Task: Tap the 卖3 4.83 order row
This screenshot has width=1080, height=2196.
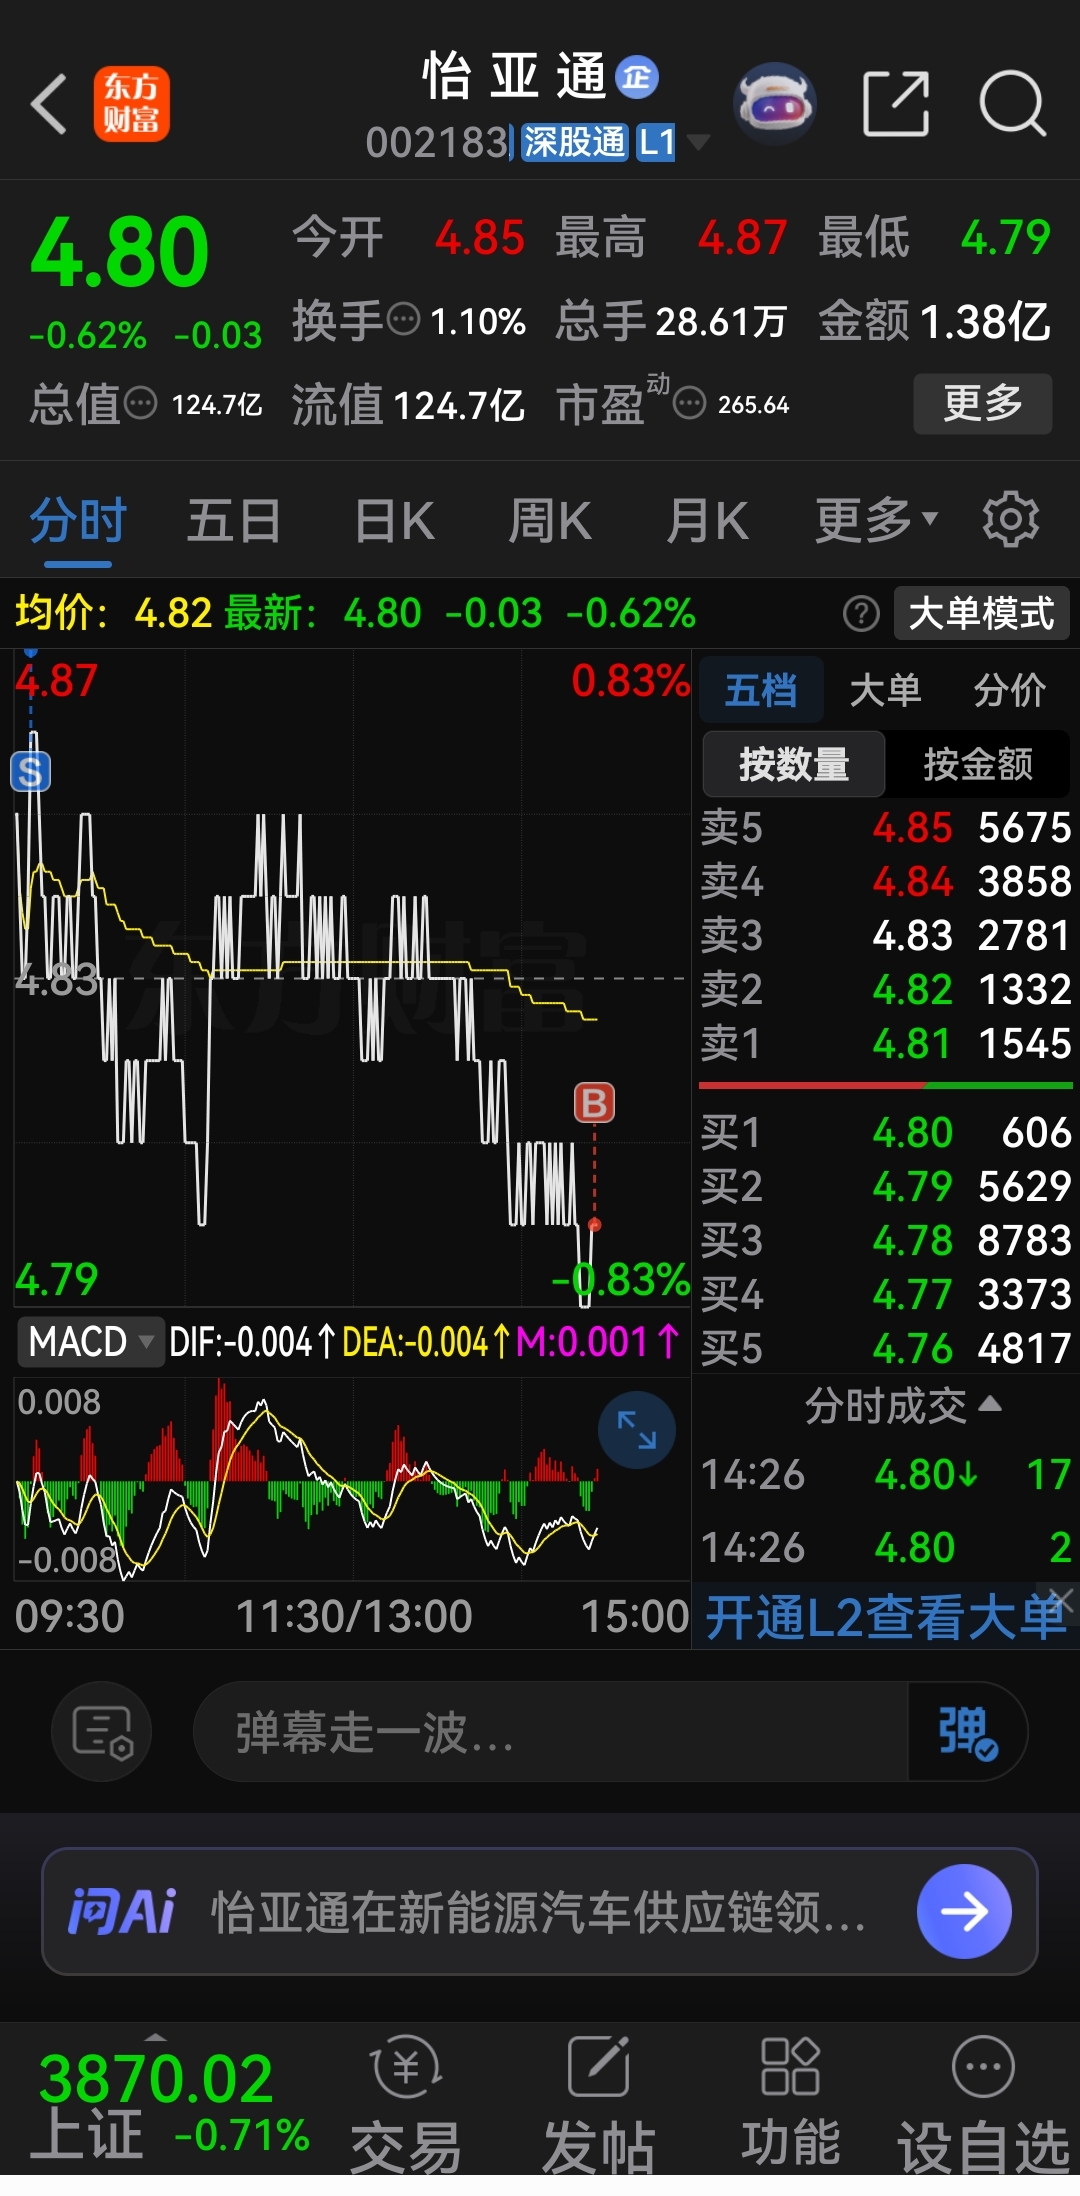Action: click(x=885, y=935)
